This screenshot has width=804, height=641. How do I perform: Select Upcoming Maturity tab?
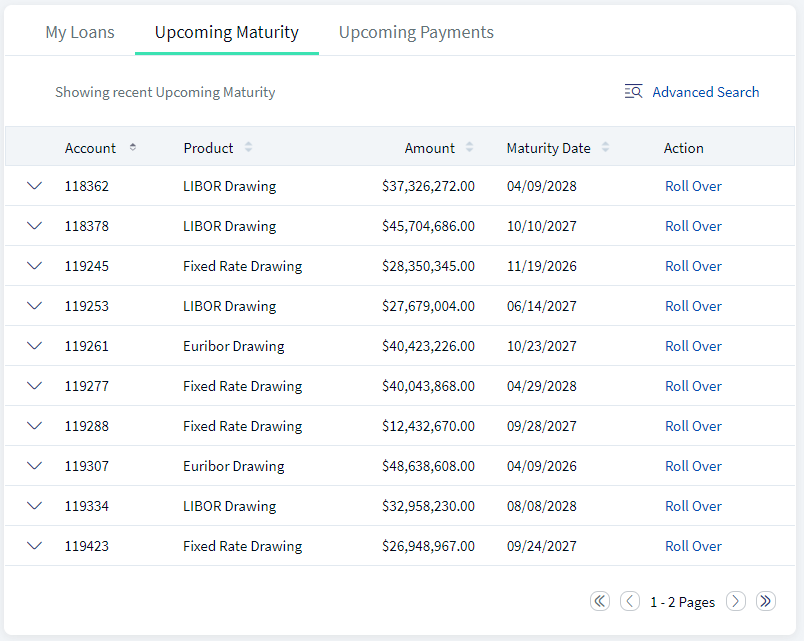[227, 32]
